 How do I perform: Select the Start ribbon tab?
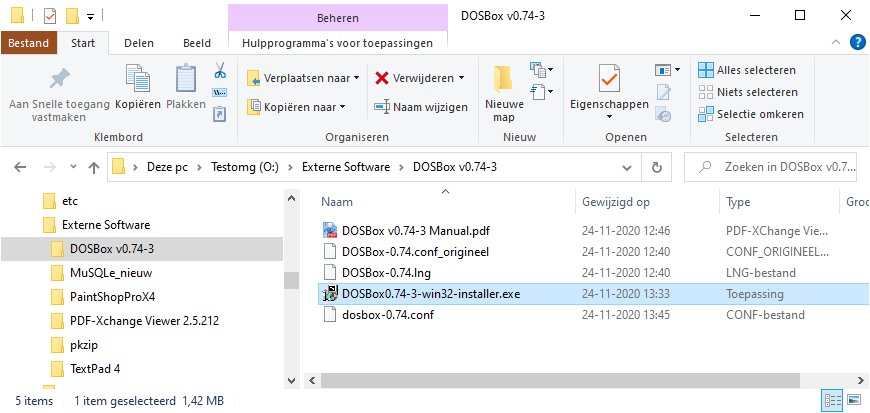[x=83, y=43]
